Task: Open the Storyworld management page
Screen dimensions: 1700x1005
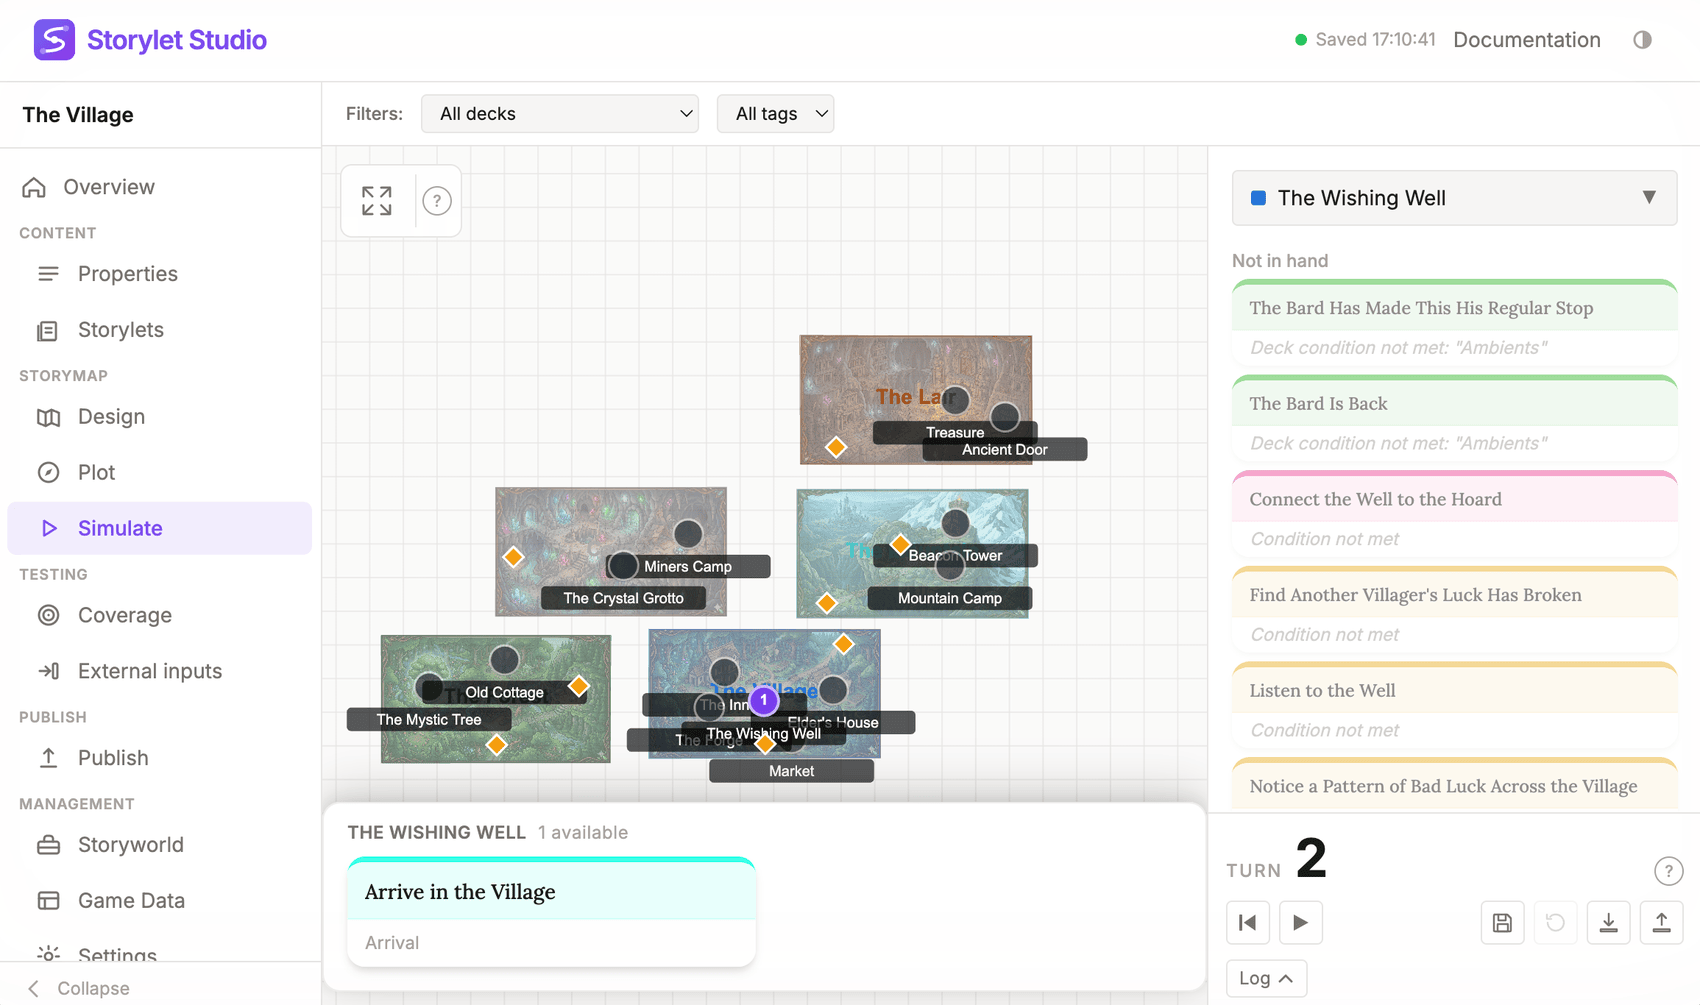Action: click(160, 845)
